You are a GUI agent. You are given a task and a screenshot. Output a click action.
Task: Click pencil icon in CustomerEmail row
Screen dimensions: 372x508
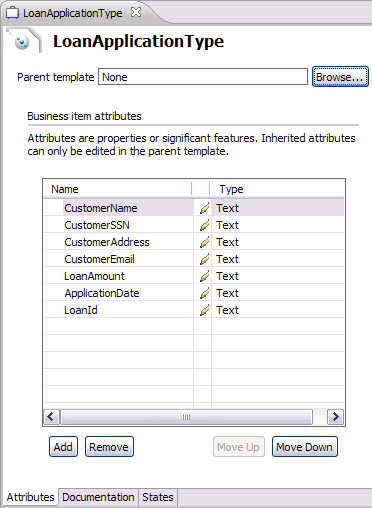pos(204,259)
